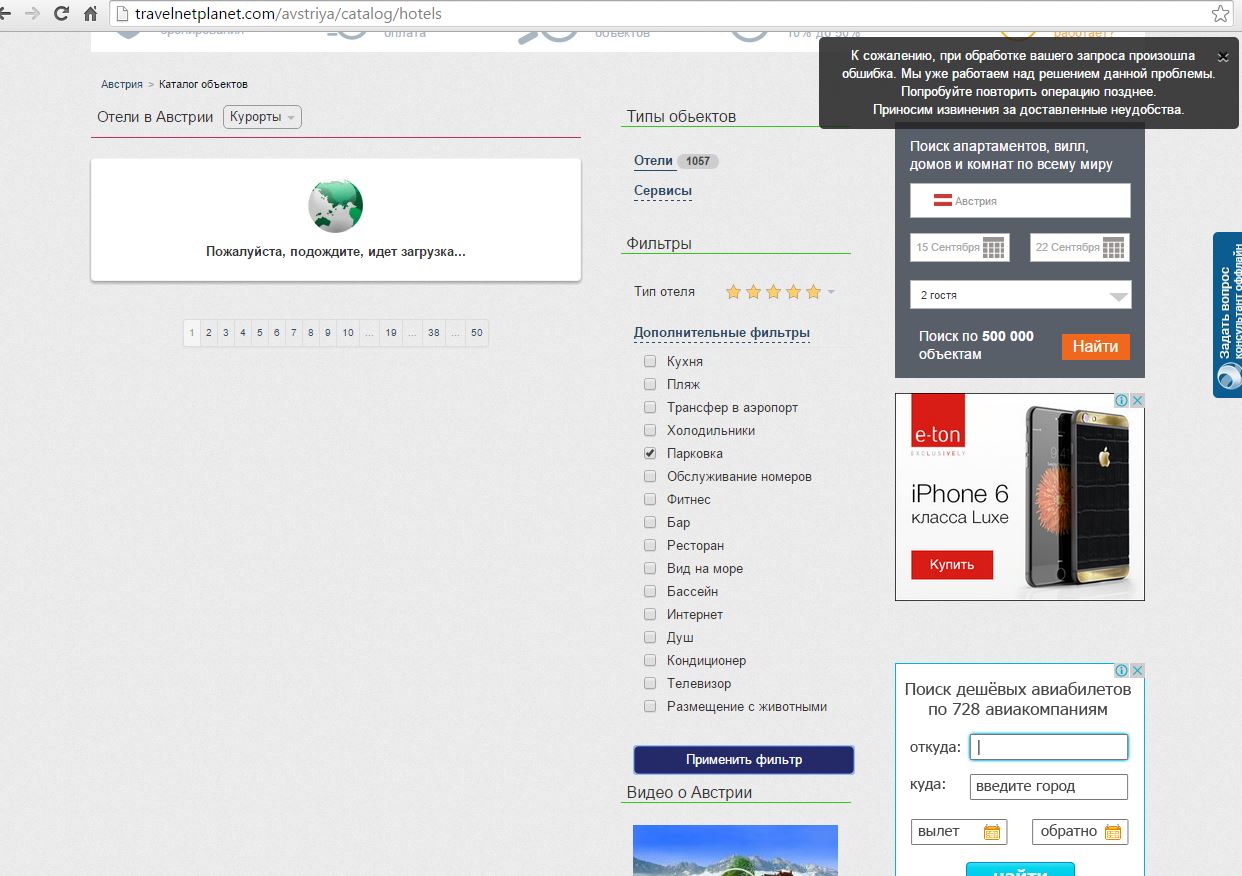Click the AdChoices icon on iPhone ad
Image resolution: width=1242 pixels, height=876 pixels.
coord(1121,400)
